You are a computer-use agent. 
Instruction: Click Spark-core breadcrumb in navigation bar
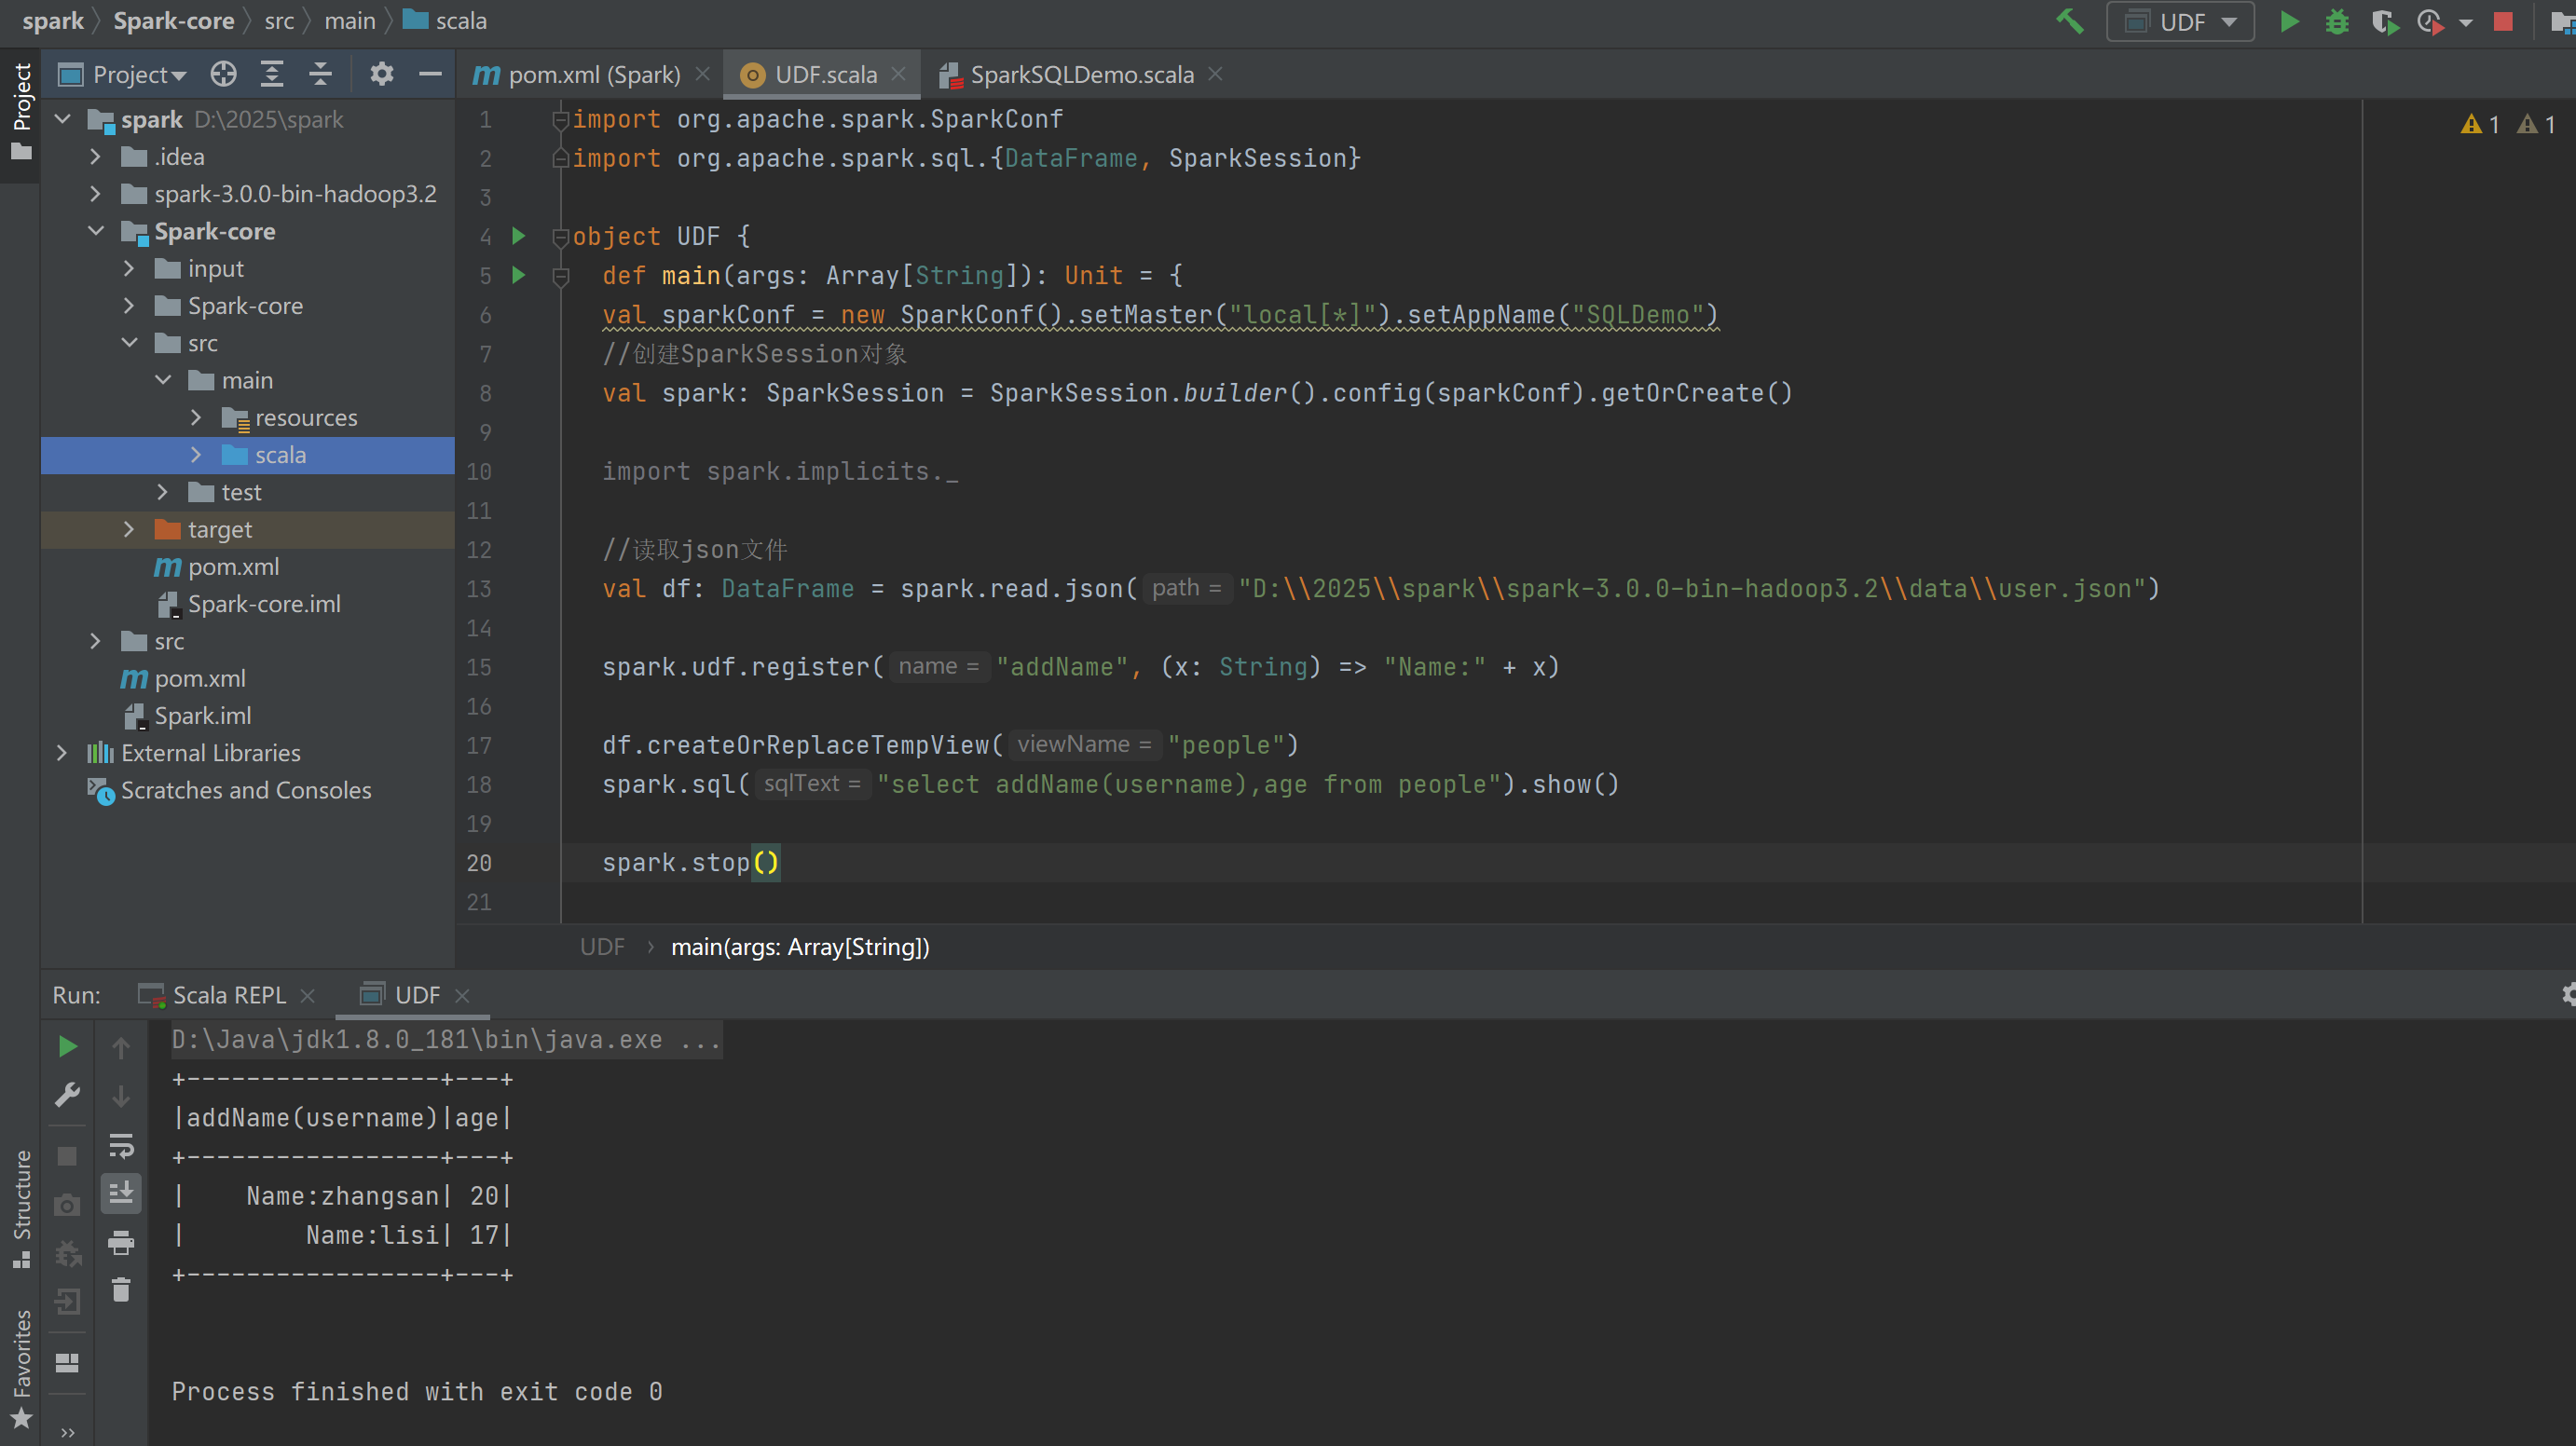(x=173, y=21)
